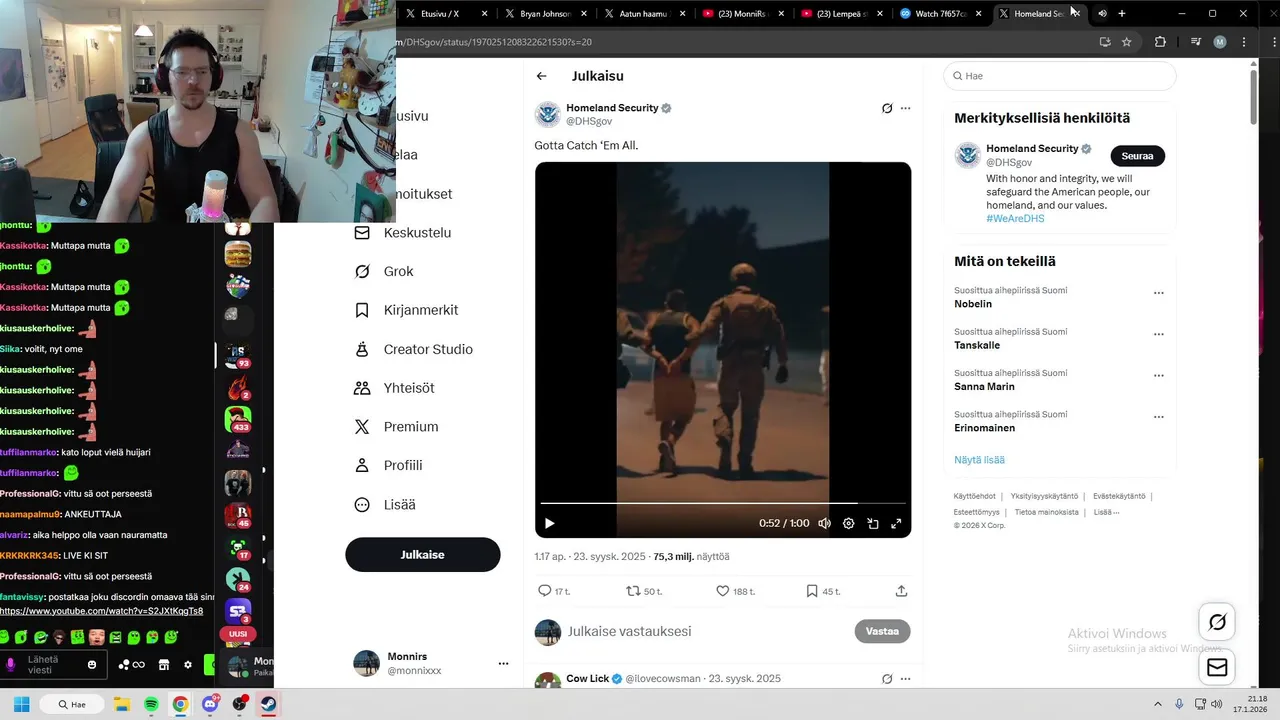The height and width of the screenshot is (720, 1280).
Task: Open the floating messages envelope button
Action: point(1217,667)
